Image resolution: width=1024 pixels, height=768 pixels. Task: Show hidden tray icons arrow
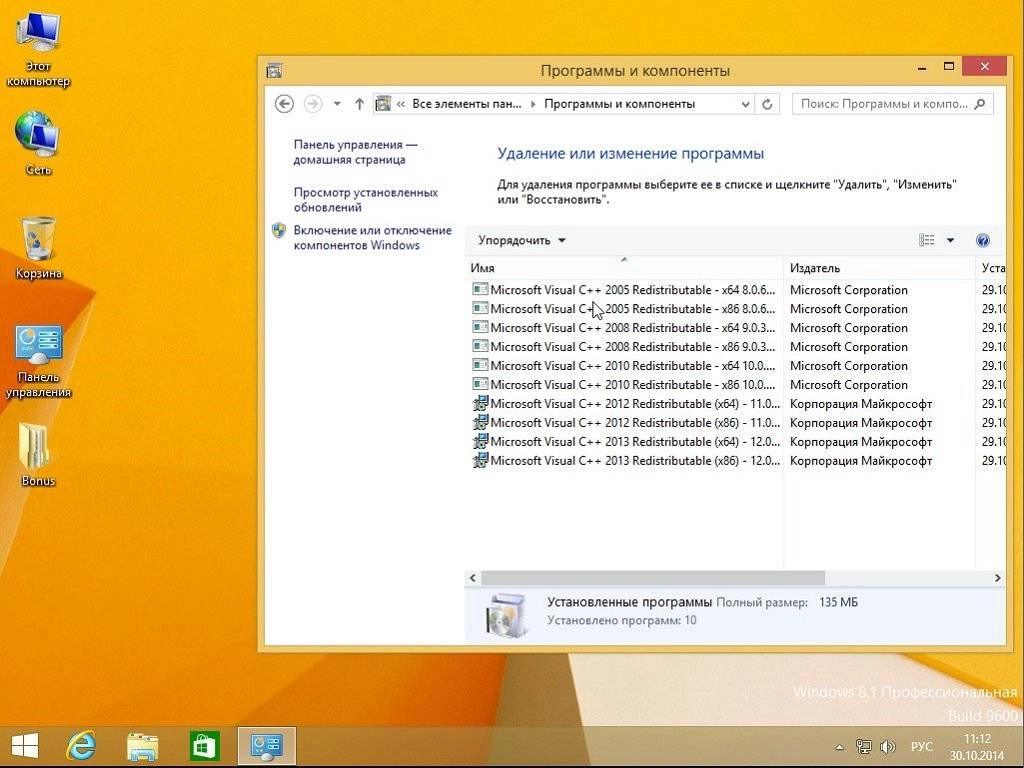[x=840, y=747]
